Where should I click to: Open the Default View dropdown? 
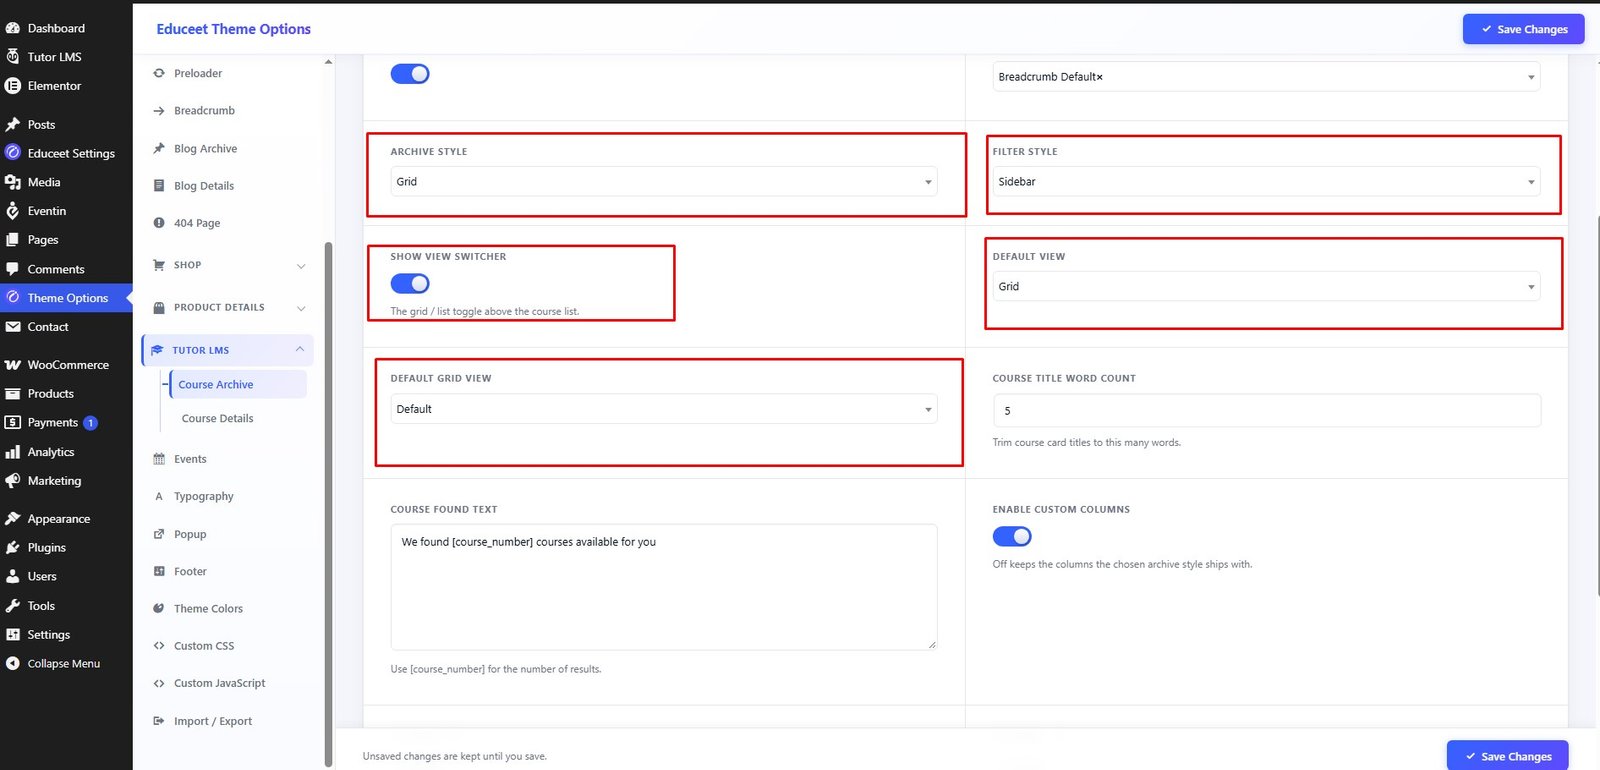tap(1266, 287)
